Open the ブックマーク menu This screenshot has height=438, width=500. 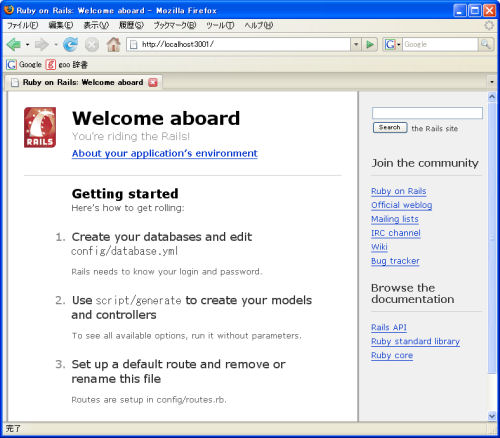(x=175, y=25)
